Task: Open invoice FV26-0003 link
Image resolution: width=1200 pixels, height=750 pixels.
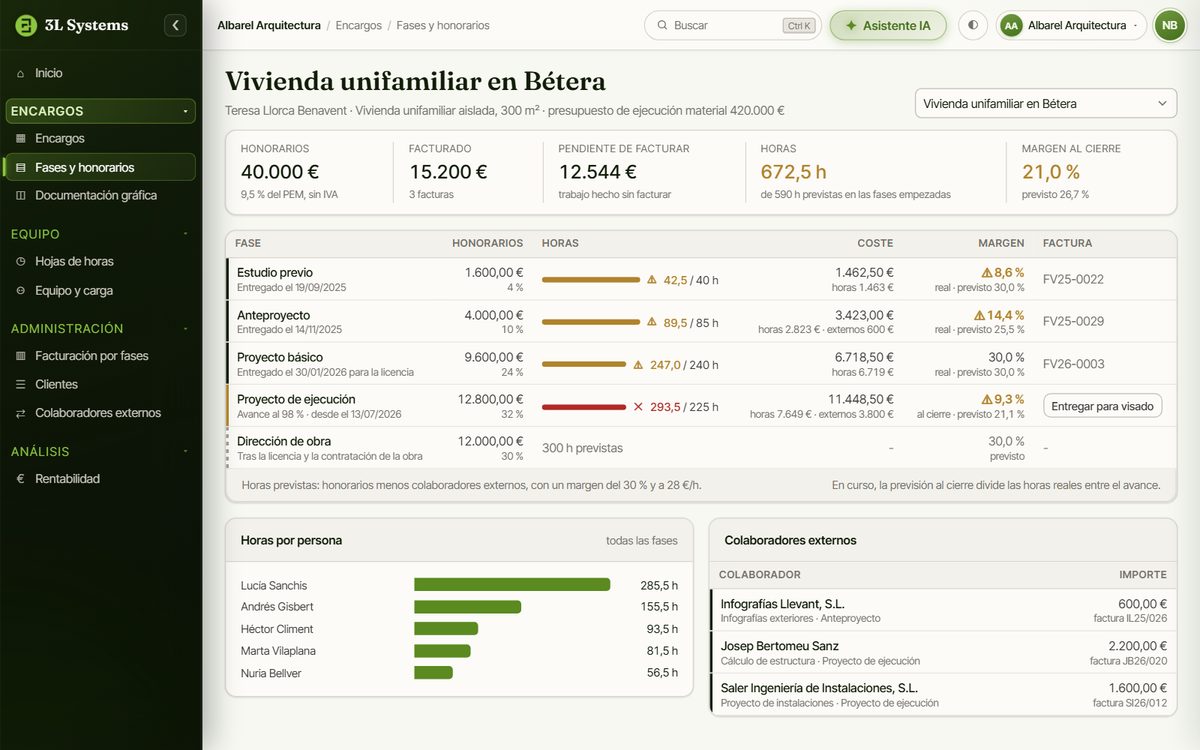Action: coord(1073,364)
